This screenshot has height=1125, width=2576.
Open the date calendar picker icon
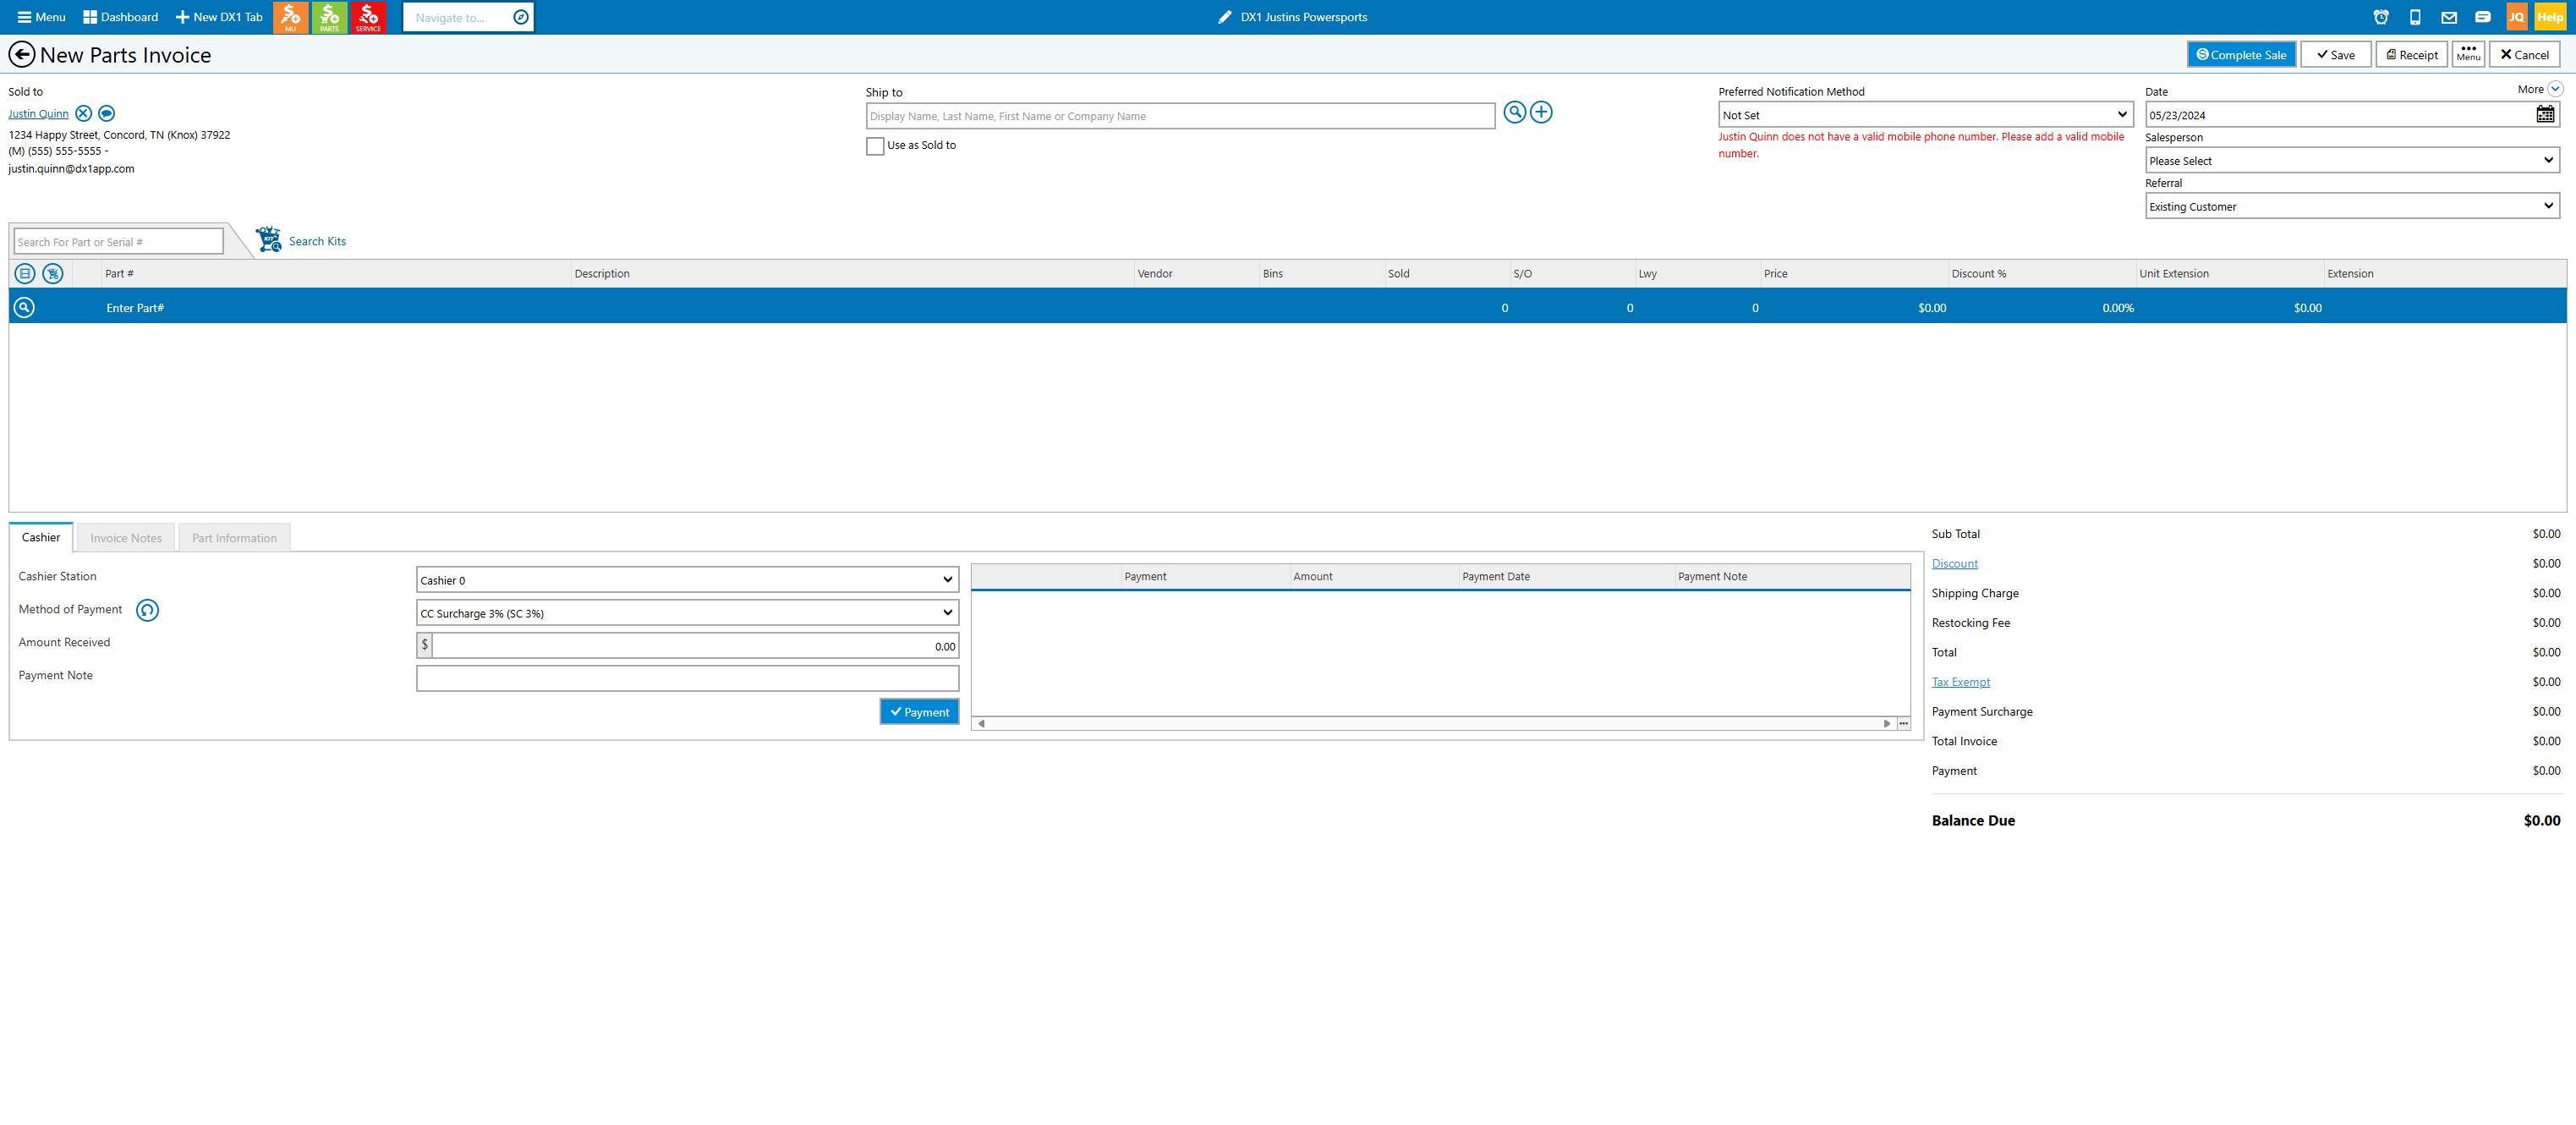2545,115
